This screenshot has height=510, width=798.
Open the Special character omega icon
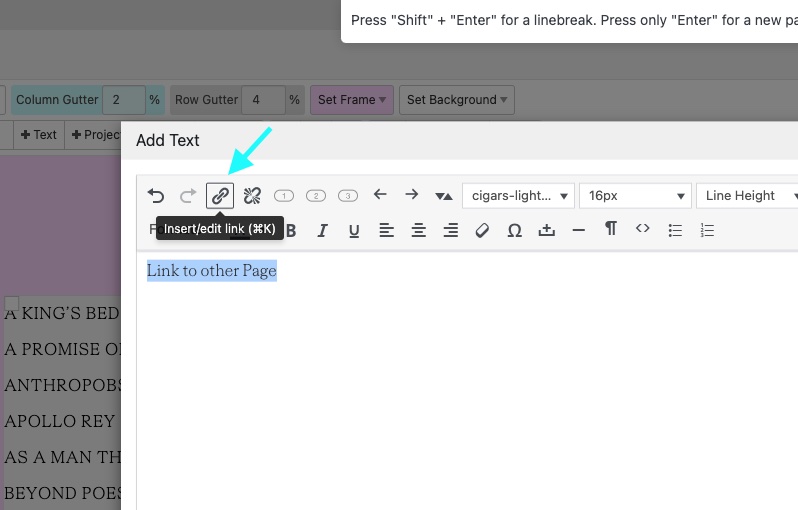tap(515, 231)
